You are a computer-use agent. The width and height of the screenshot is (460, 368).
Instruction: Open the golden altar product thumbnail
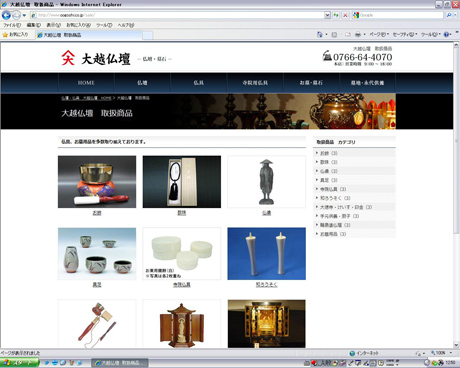click(266, 324)
